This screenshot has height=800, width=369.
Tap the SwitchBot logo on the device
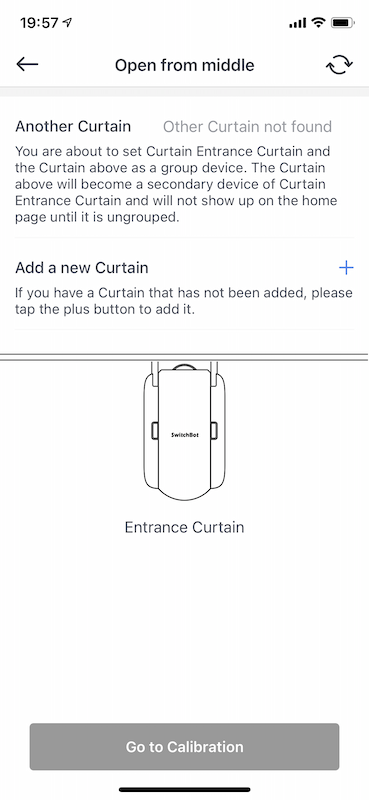(184, 435)
